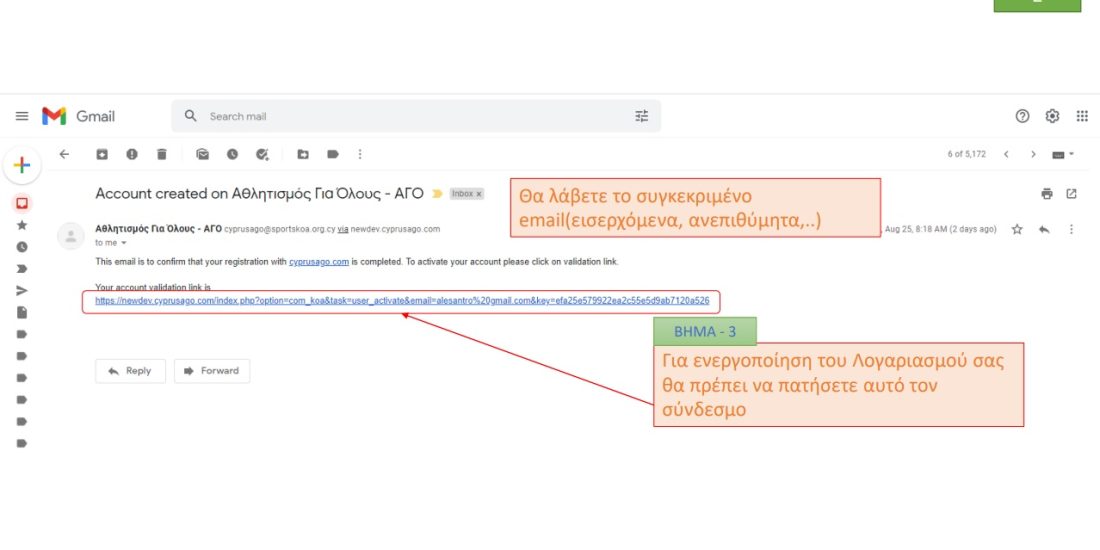Go back to inbox arrow
This screenshot has width=1100, height=550.
65,154
